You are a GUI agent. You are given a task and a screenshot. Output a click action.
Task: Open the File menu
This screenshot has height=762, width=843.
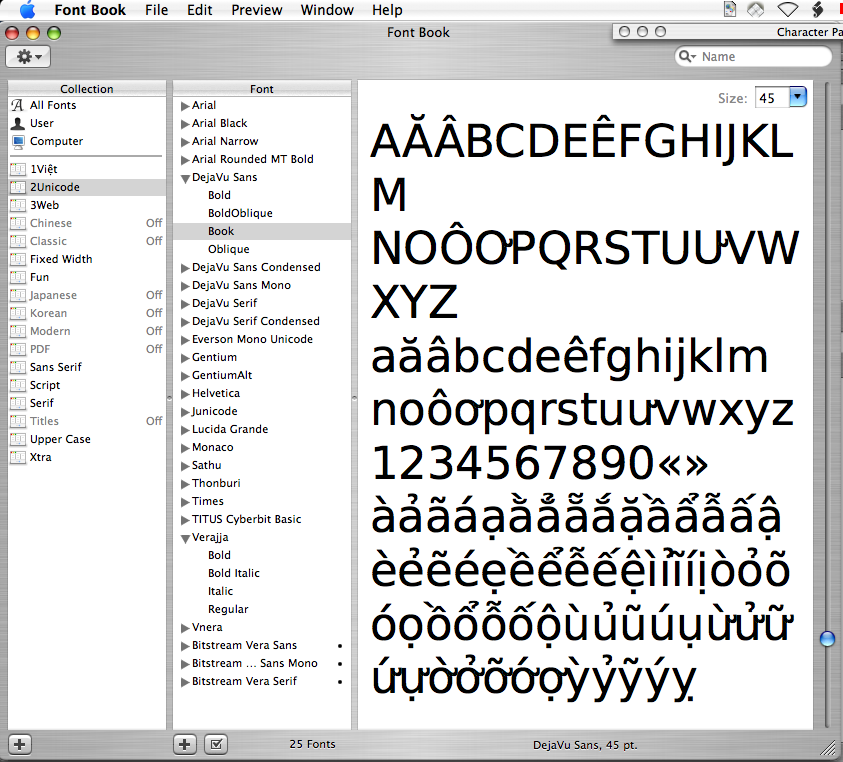(156, 10)
